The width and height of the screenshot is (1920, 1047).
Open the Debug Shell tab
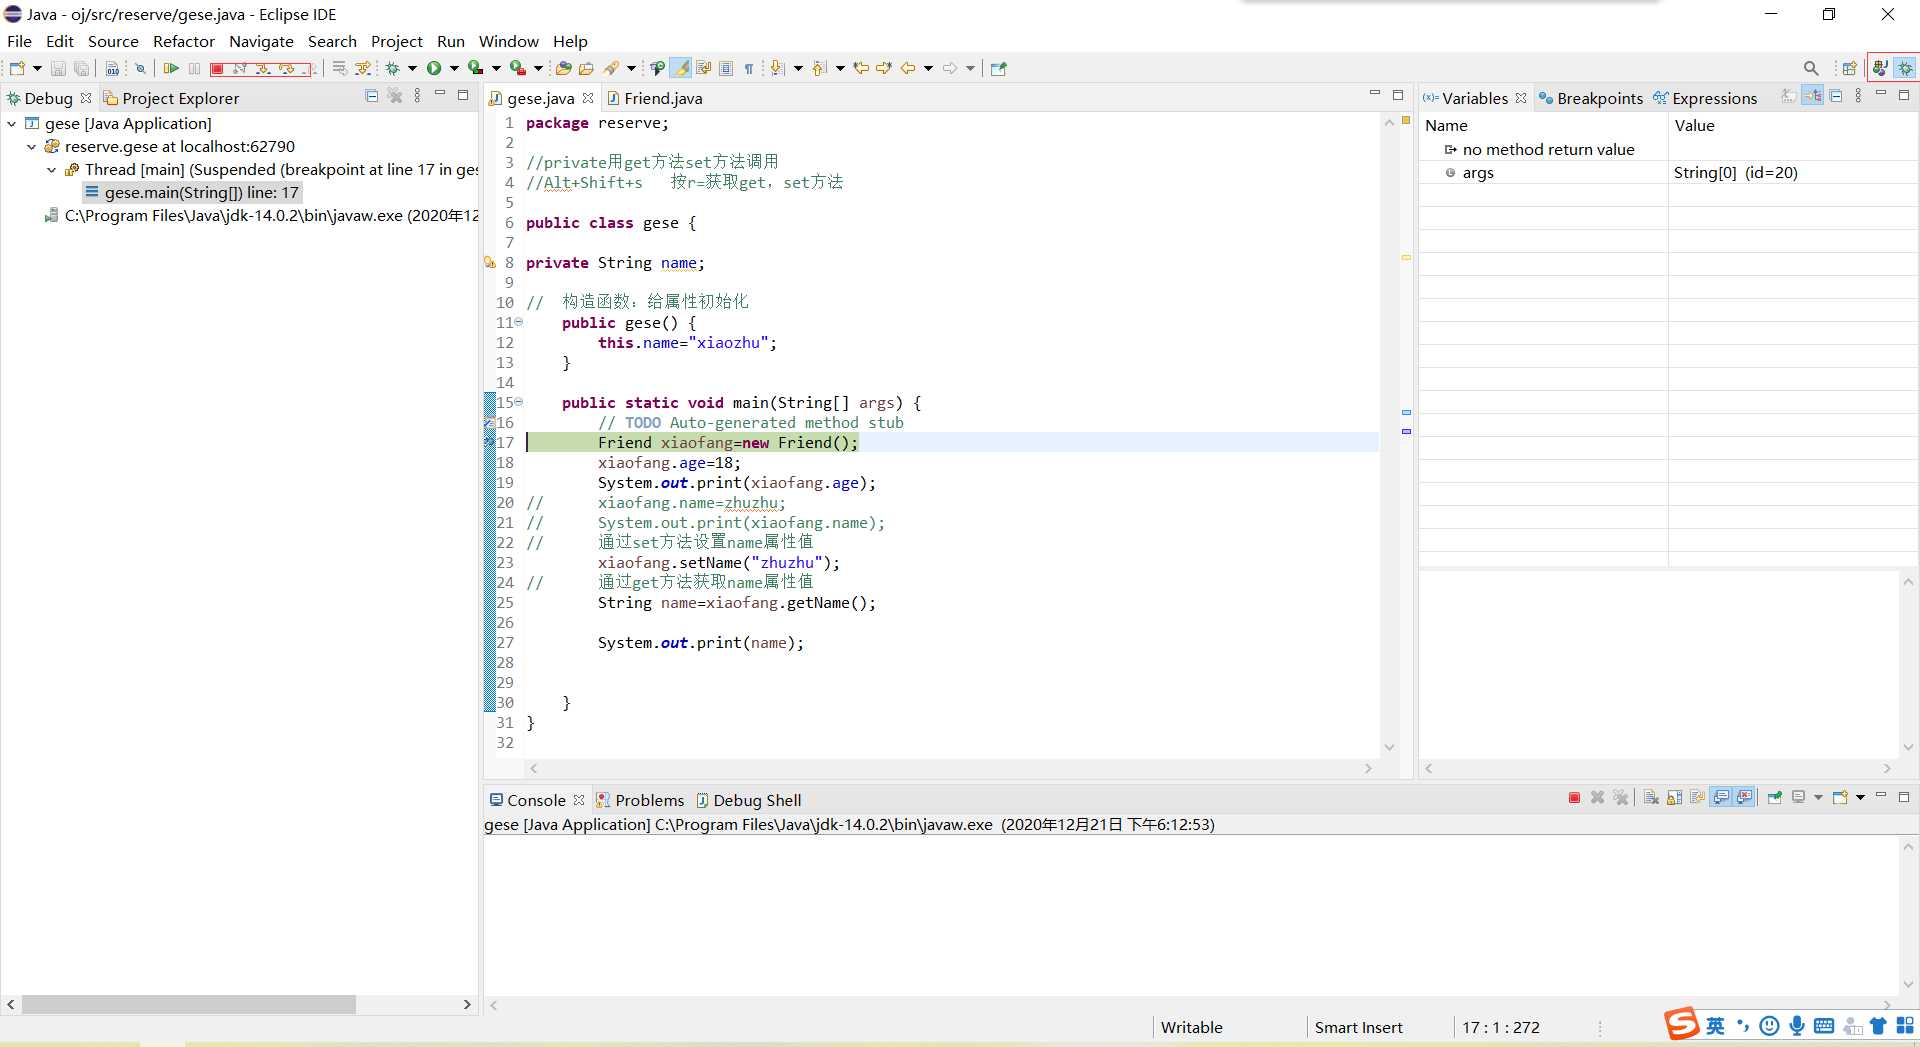pyautogui.click(x=749, y=800)
